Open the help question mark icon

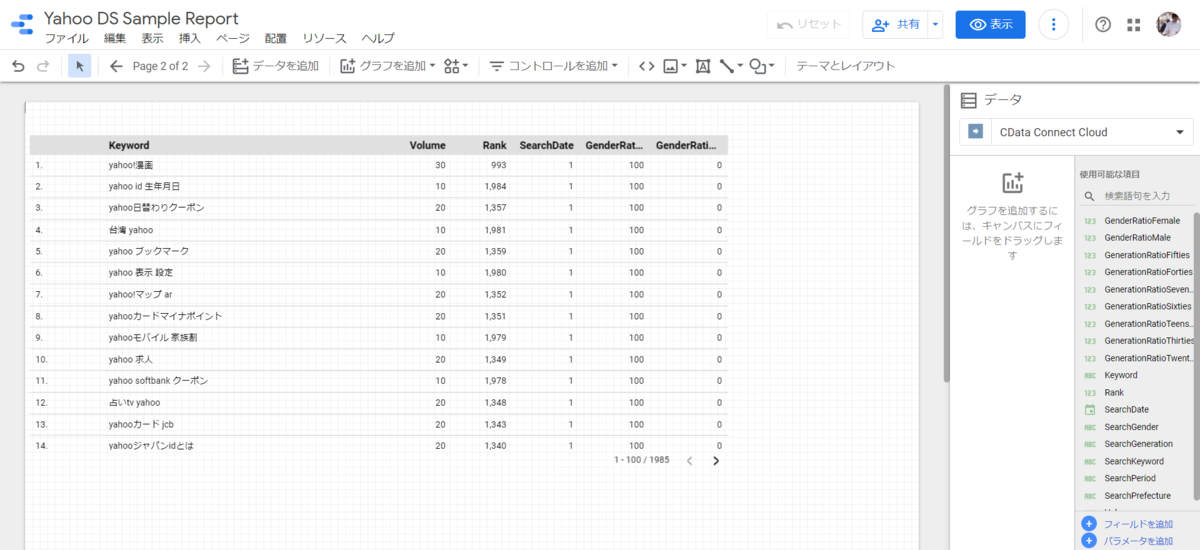1103,25
